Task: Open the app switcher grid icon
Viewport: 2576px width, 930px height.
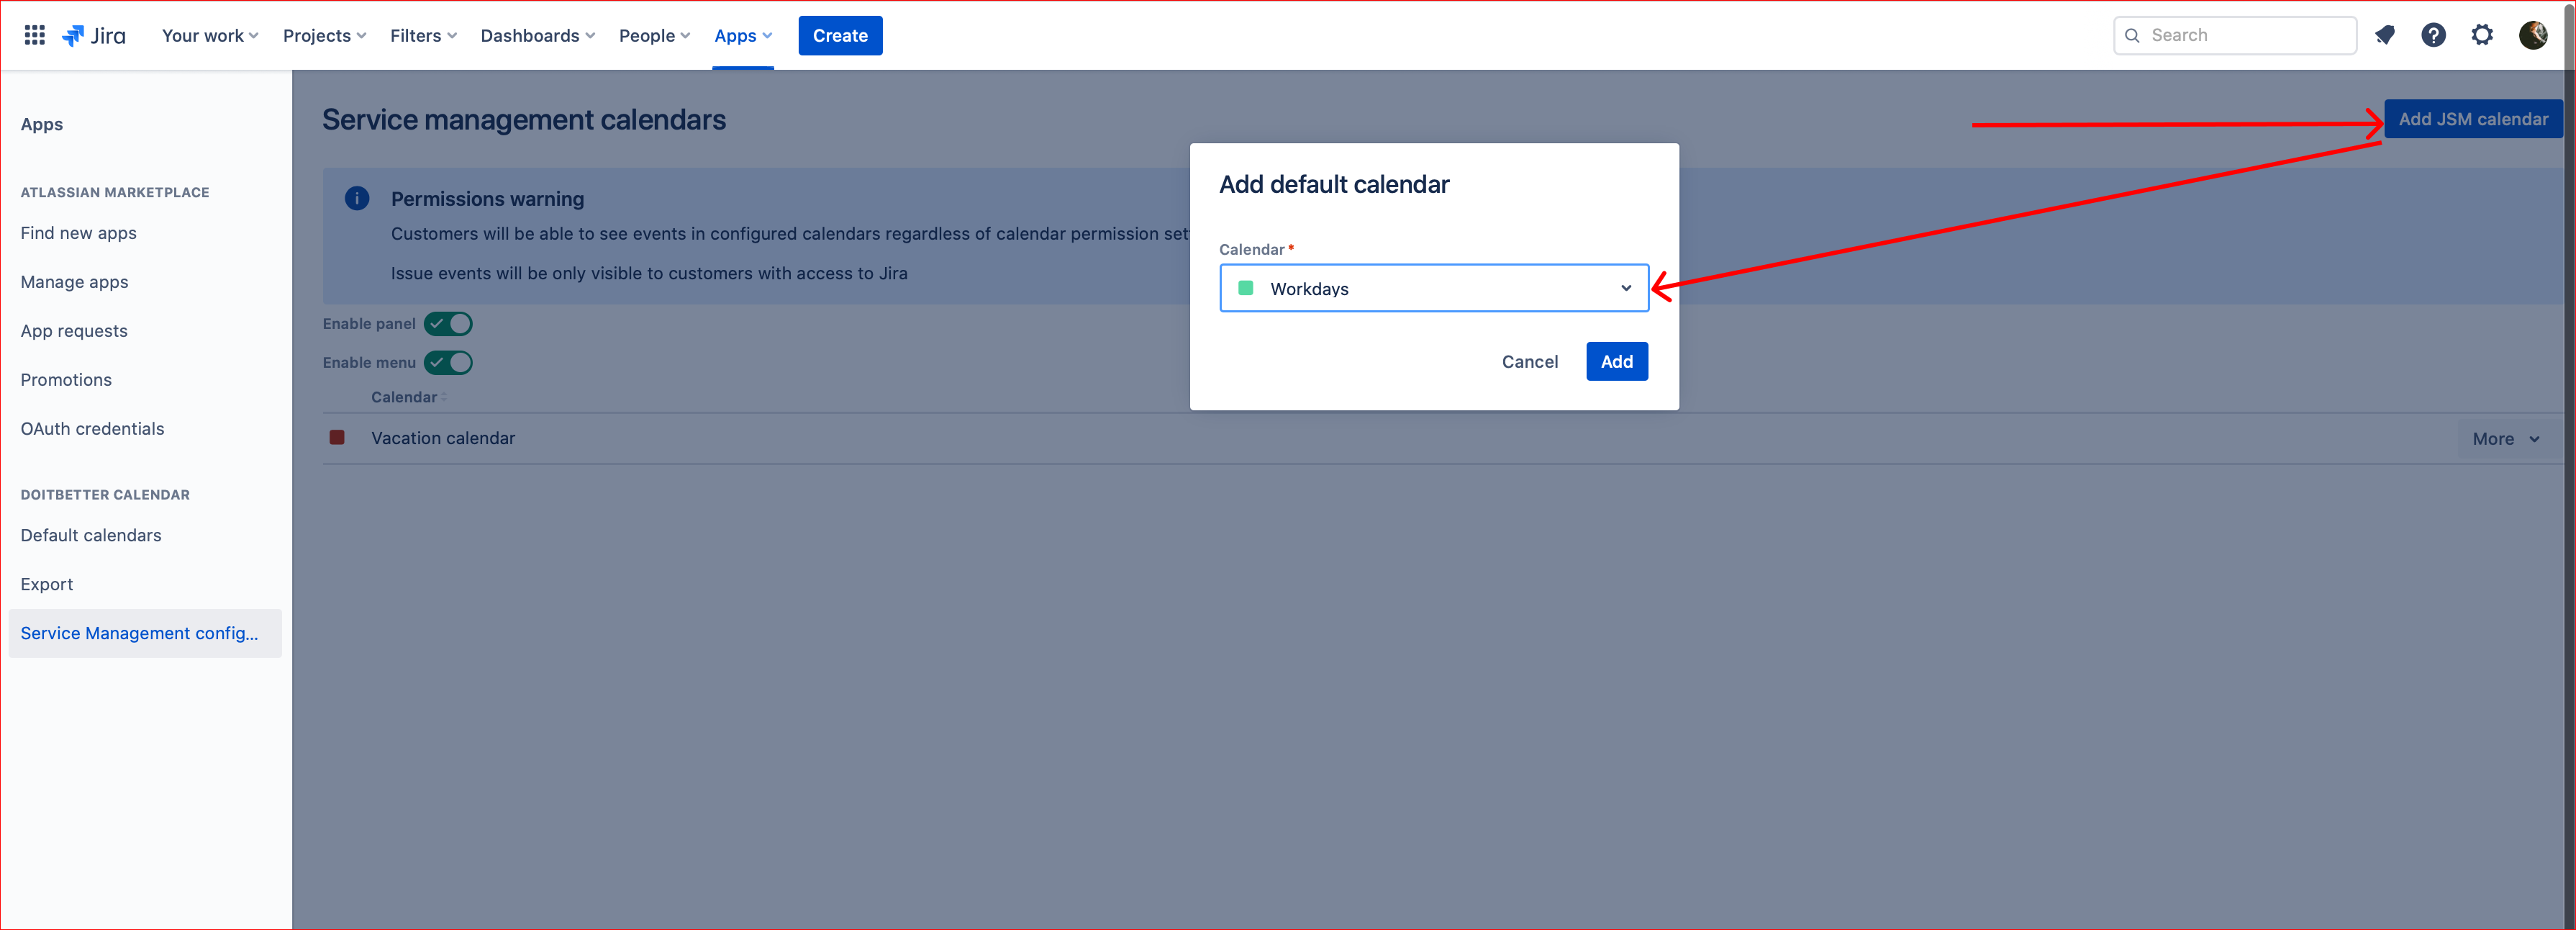Action: pyautogui.click(x=34, y=35)
